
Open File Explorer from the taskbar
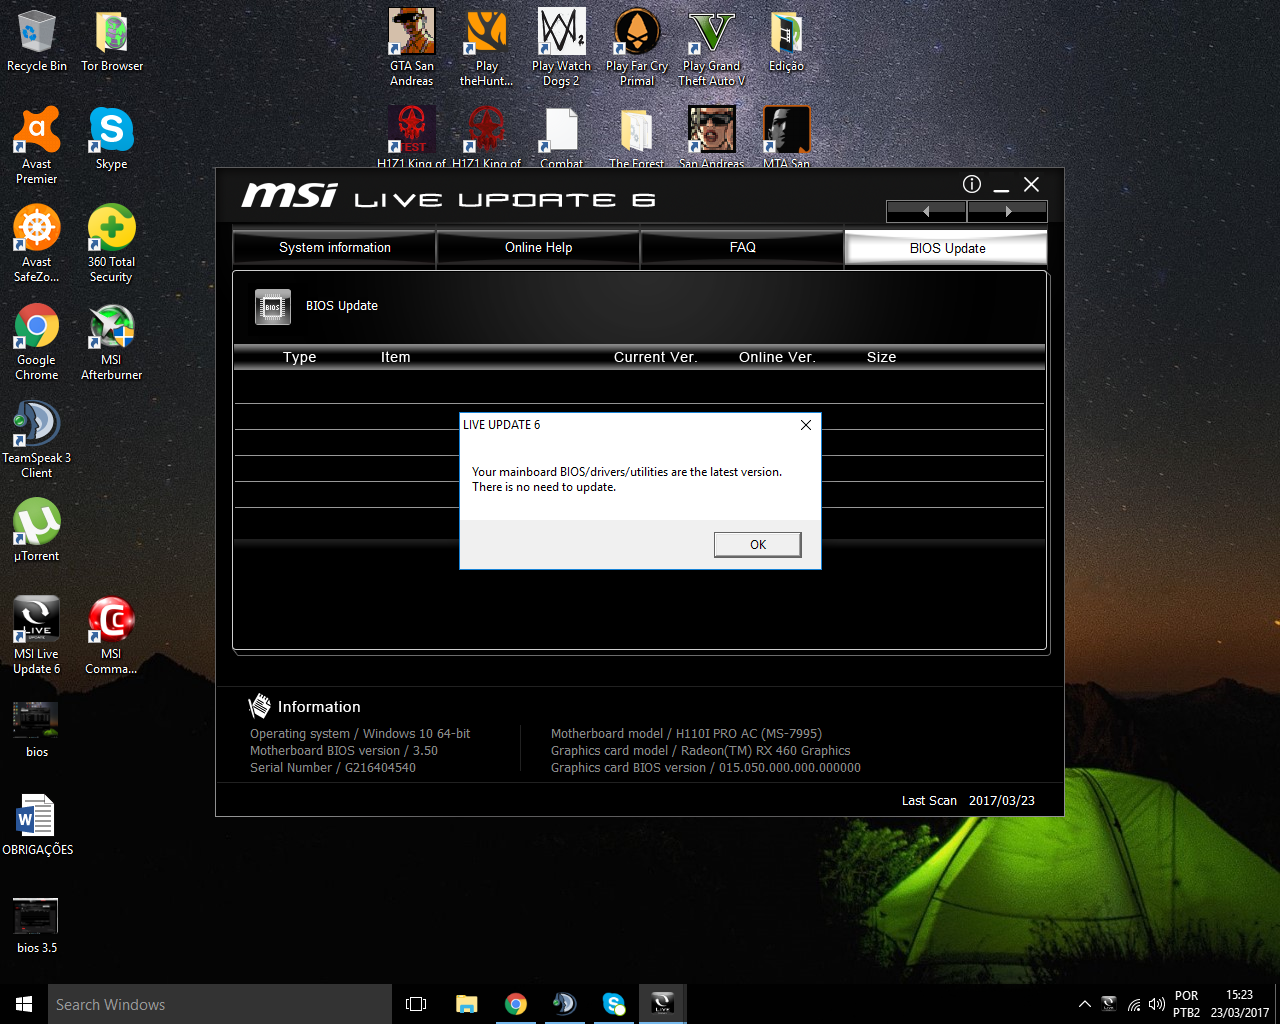tap(466, 1004)
